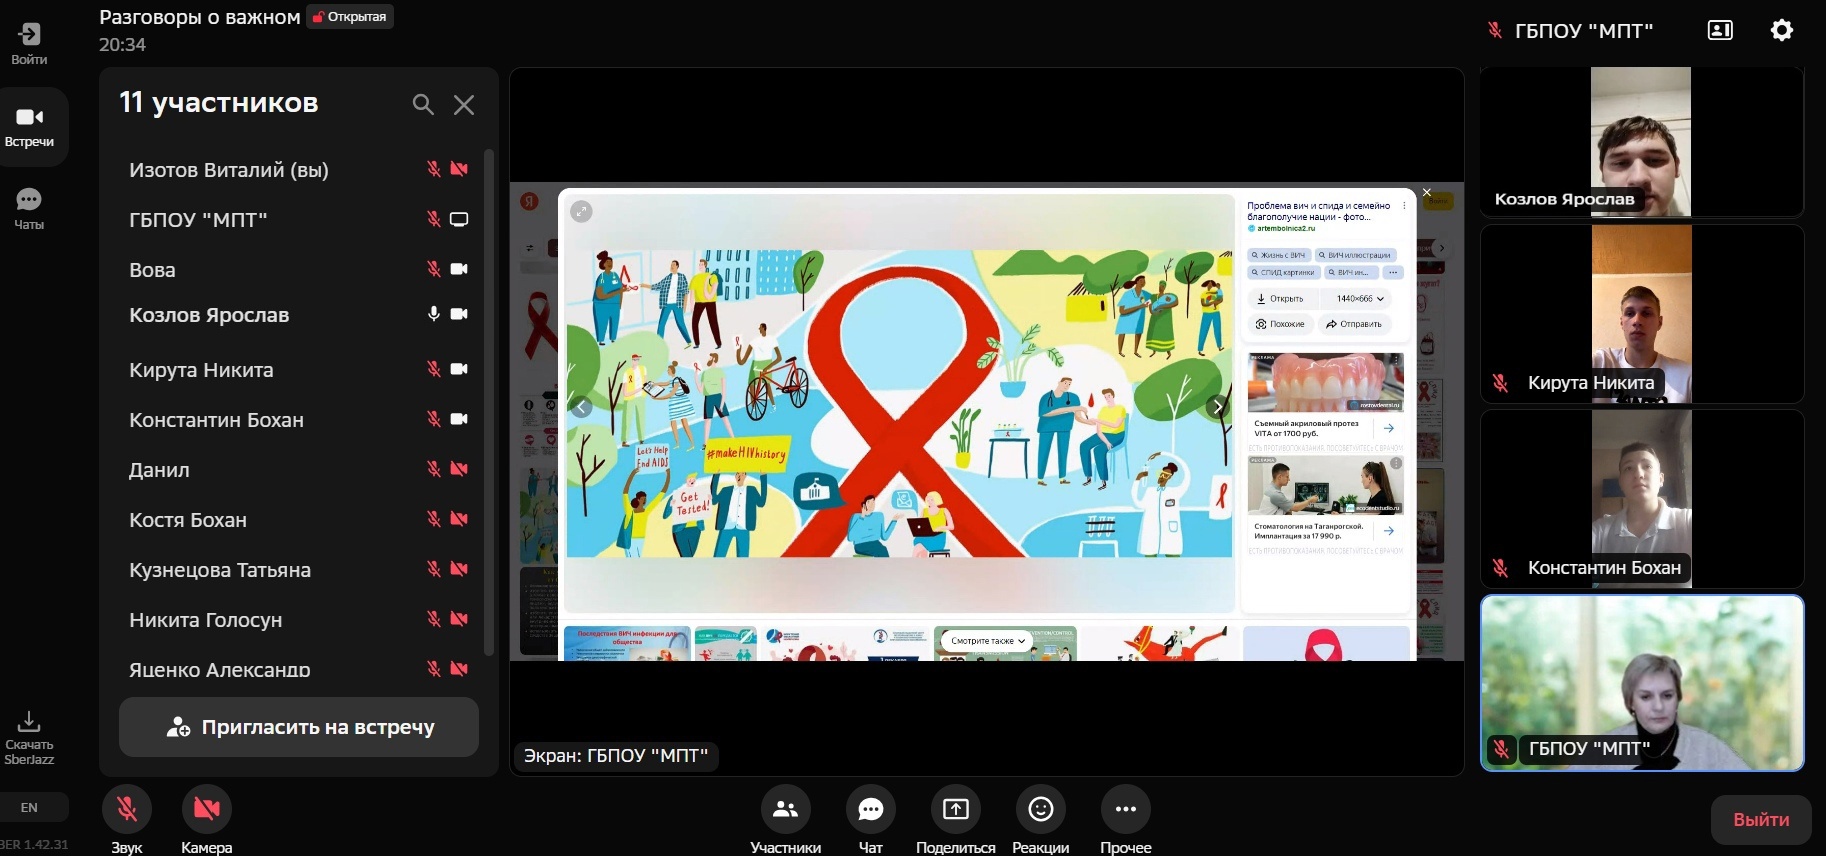Click camera icon for Константин Бохан row
This screenshot has width=1826, height=856.
click(459, 419)
